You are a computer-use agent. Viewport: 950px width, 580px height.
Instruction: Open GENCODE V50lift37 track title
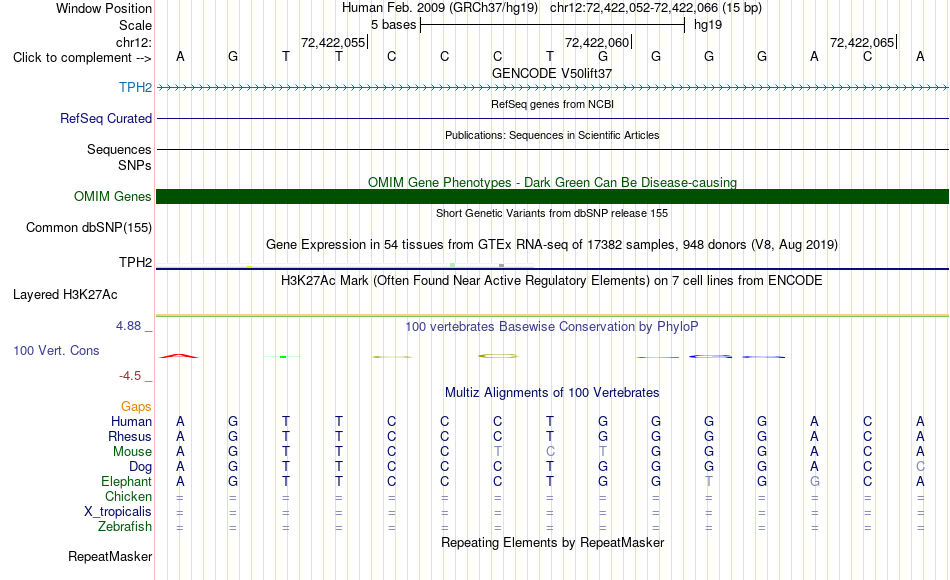(x=551, y=73)
